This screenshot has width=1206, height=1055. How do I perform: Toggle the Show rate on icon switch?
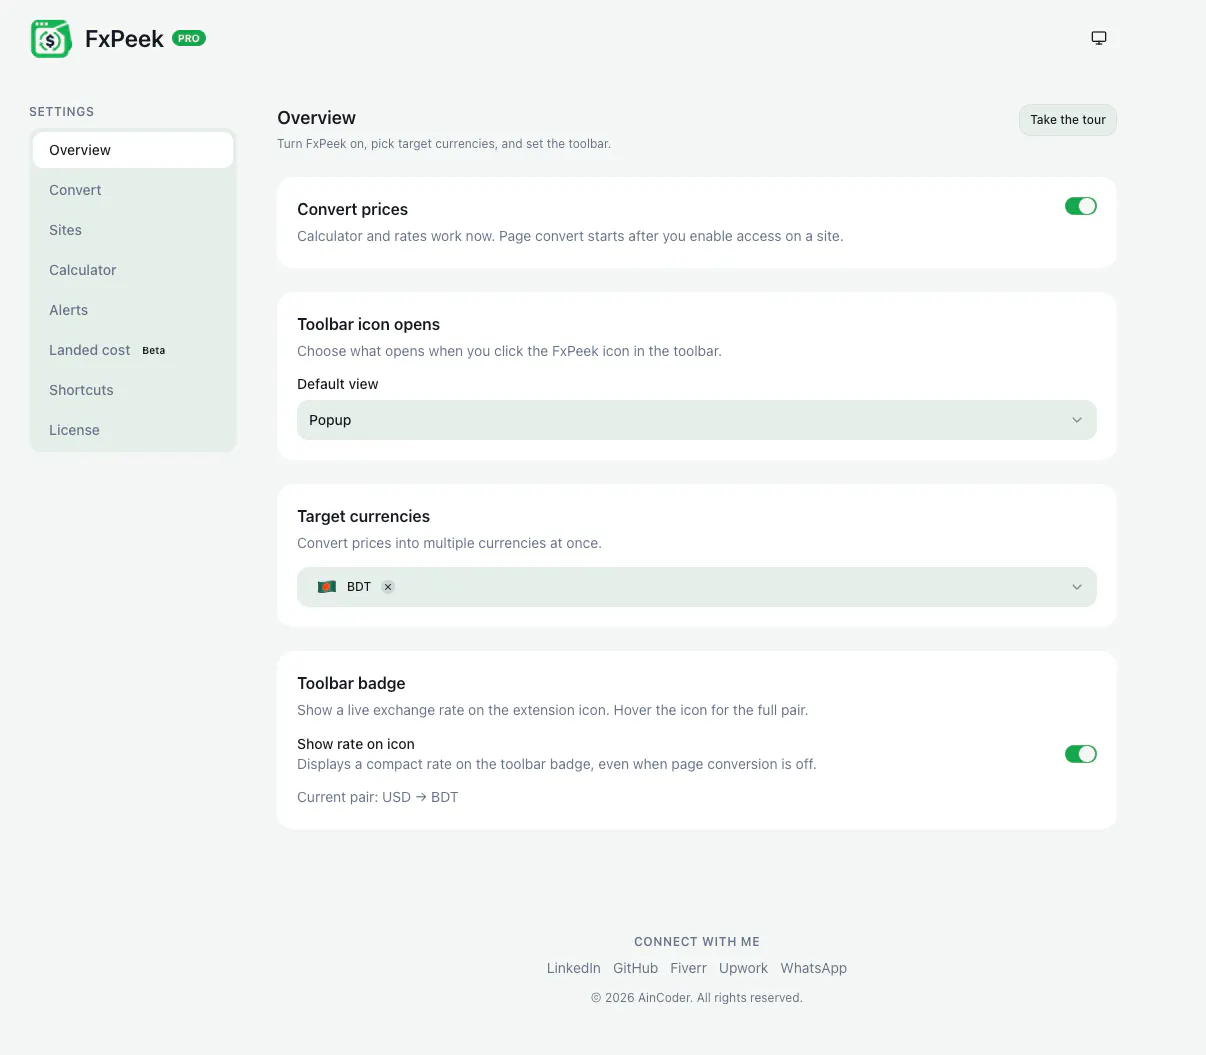click(1081, 754)
